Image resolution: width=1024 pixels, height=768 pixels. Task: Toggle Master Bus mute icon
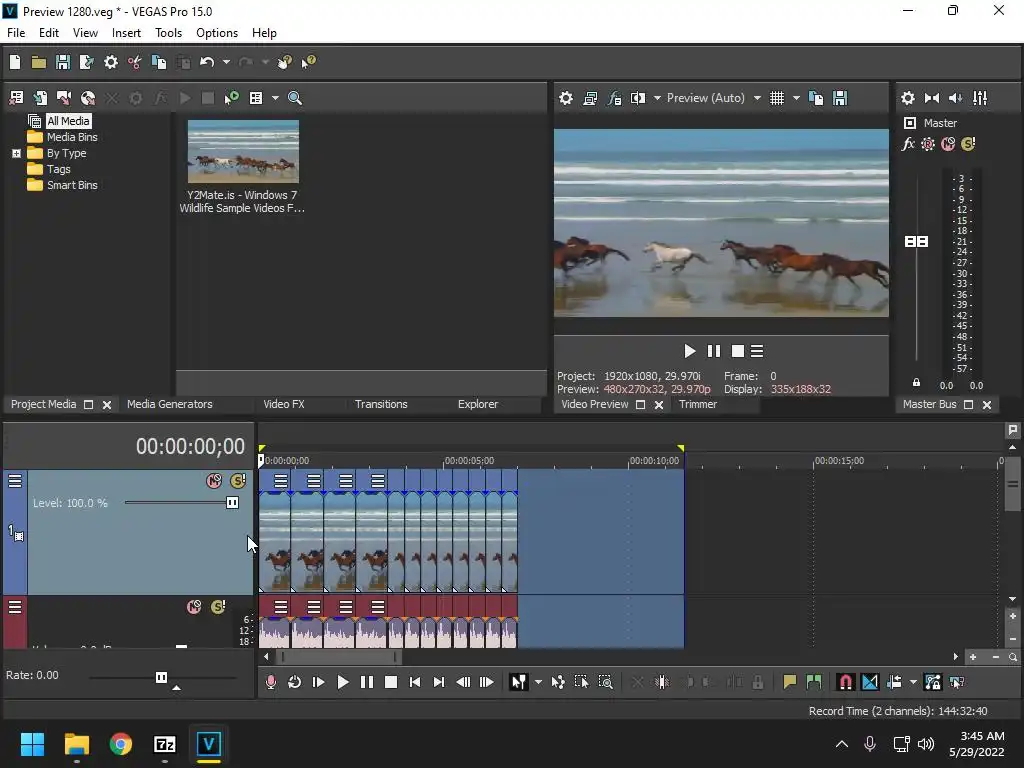948,144
